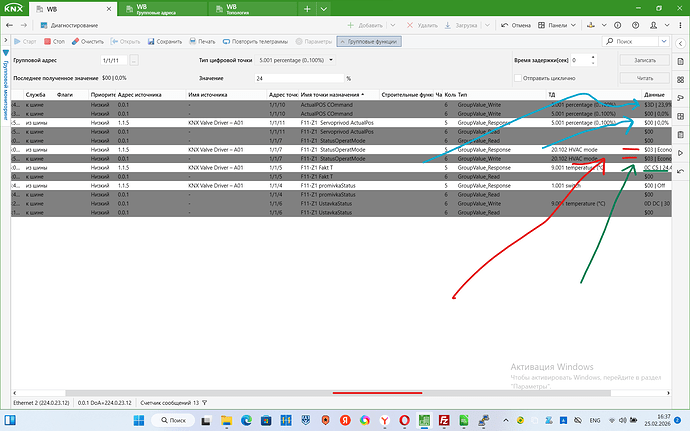Click the Загрузка download button
The image size is (690, 431).
(461, 25)
